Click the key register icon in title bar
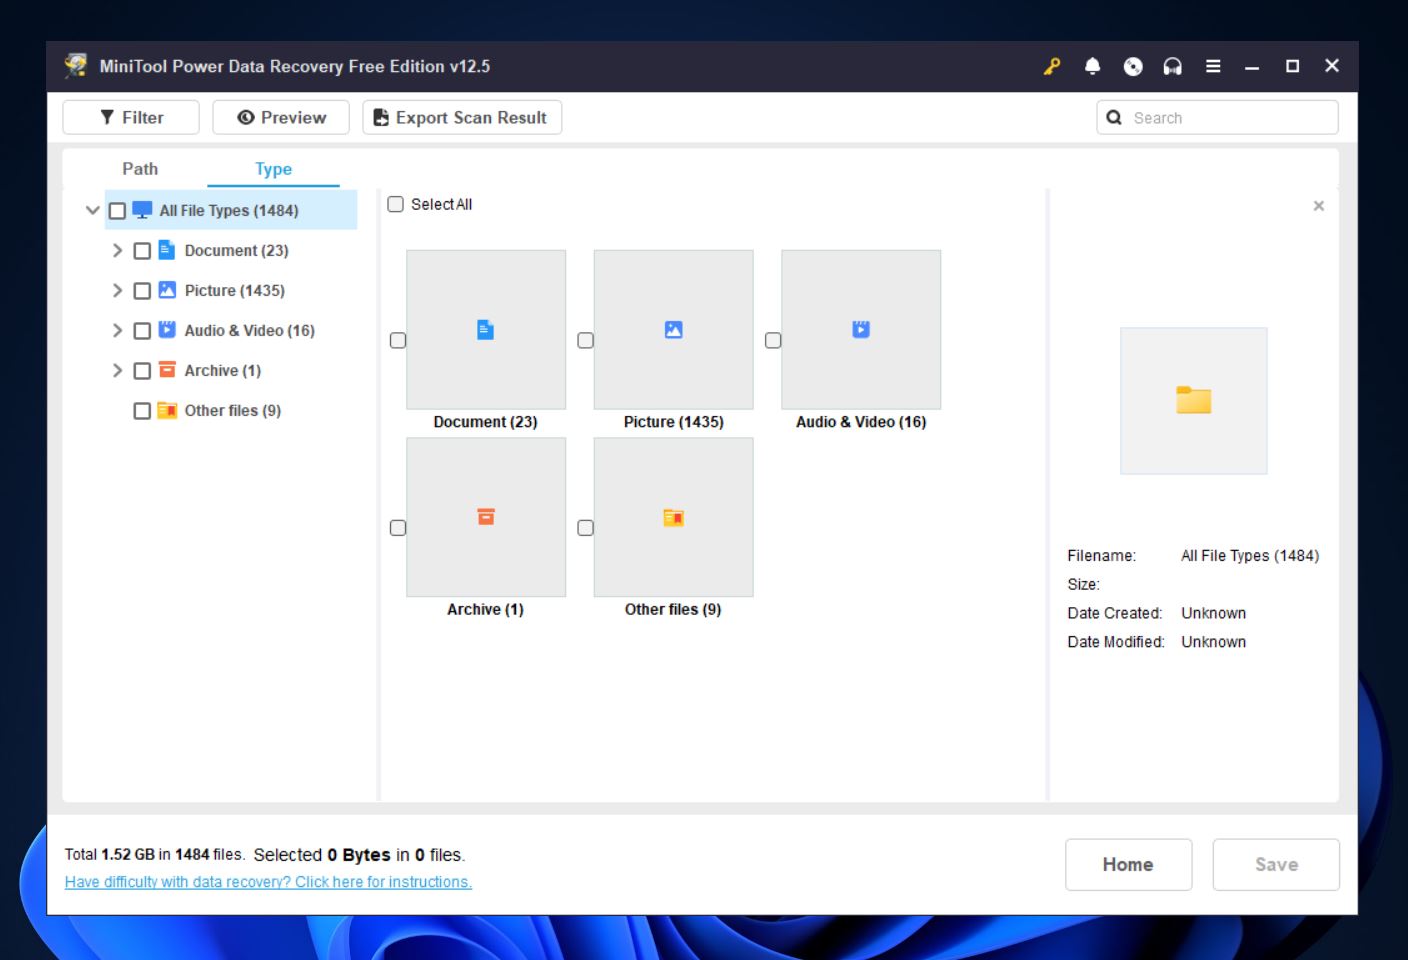 coord(1052,66)
